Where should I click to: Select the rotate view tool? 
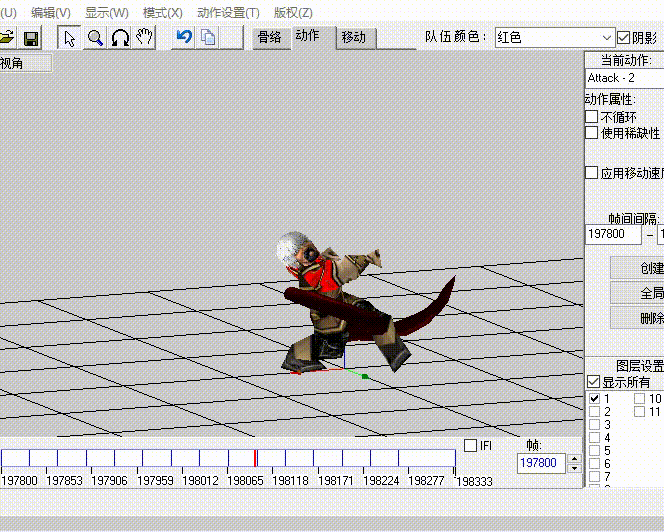point(120,38)
